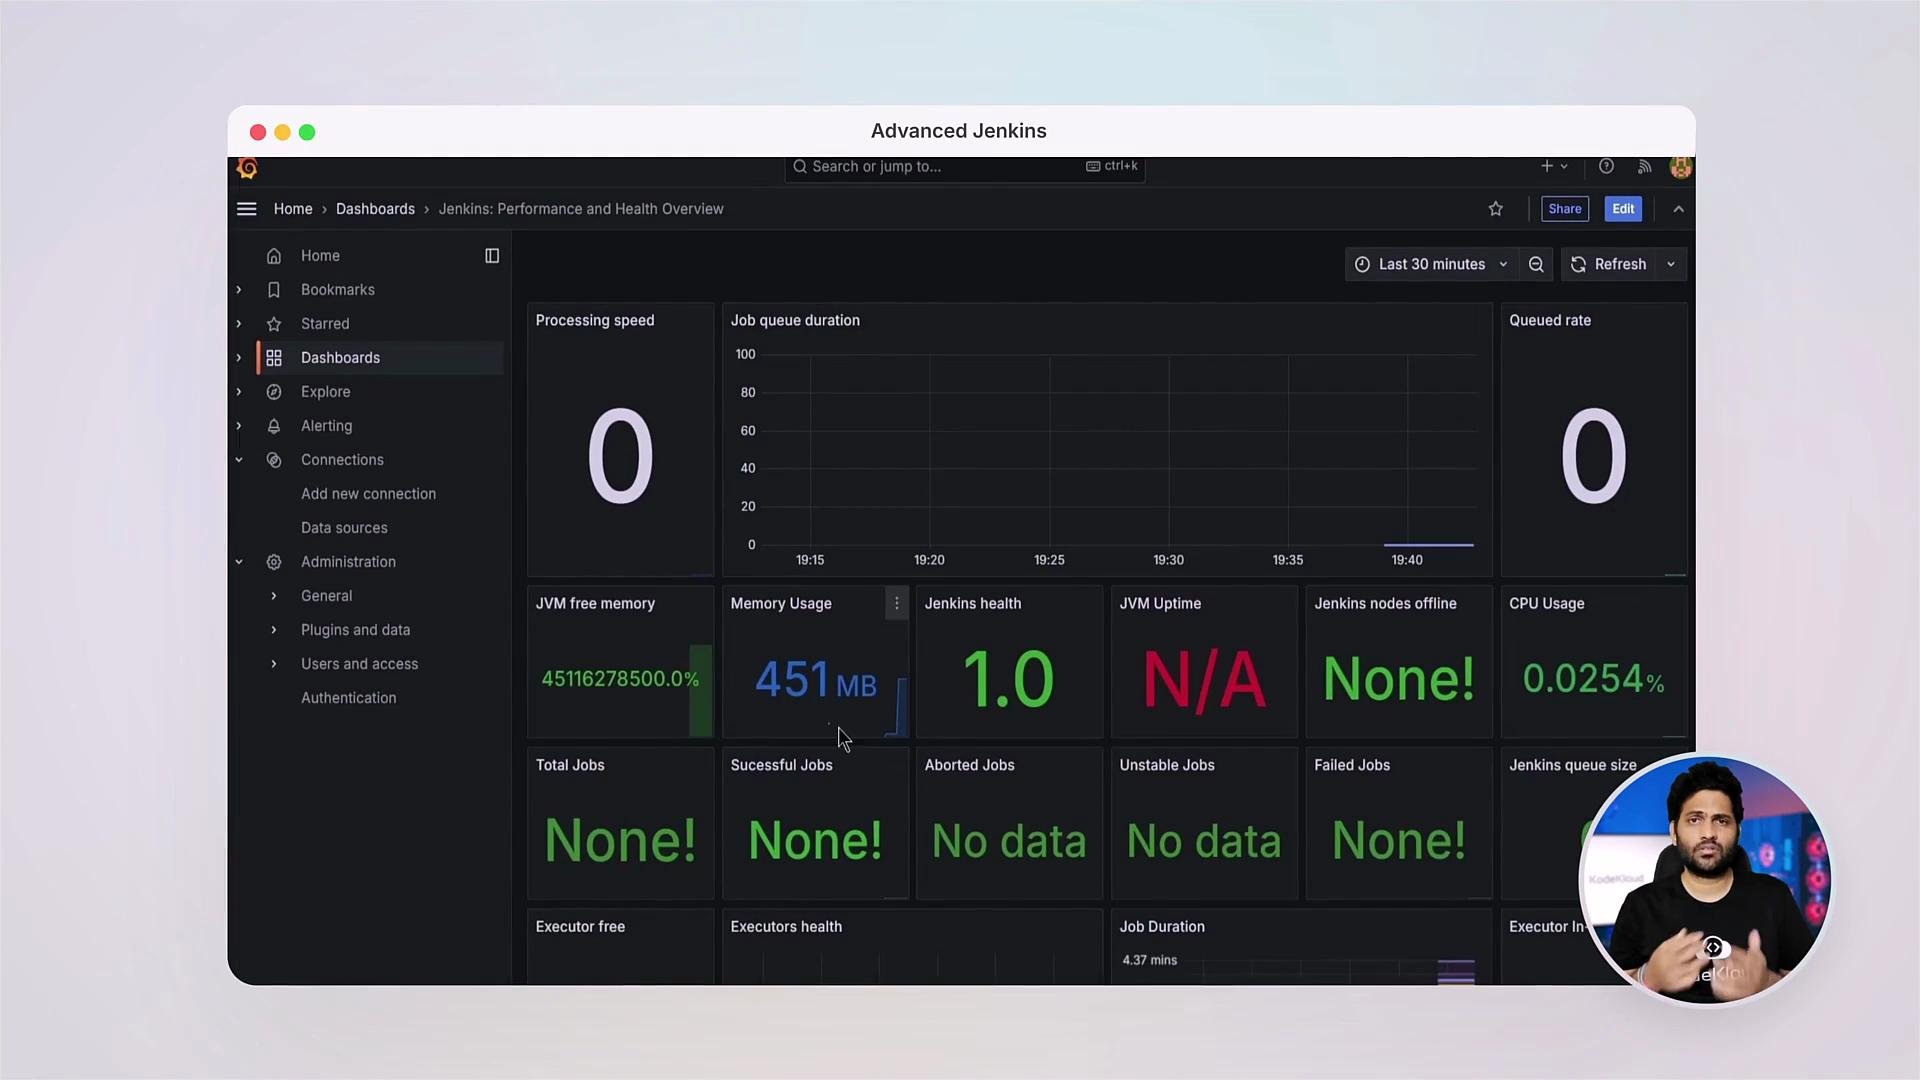Go to Home in sidebar
Viewport: 1920px width, 1080px height.
coord(320,256)
